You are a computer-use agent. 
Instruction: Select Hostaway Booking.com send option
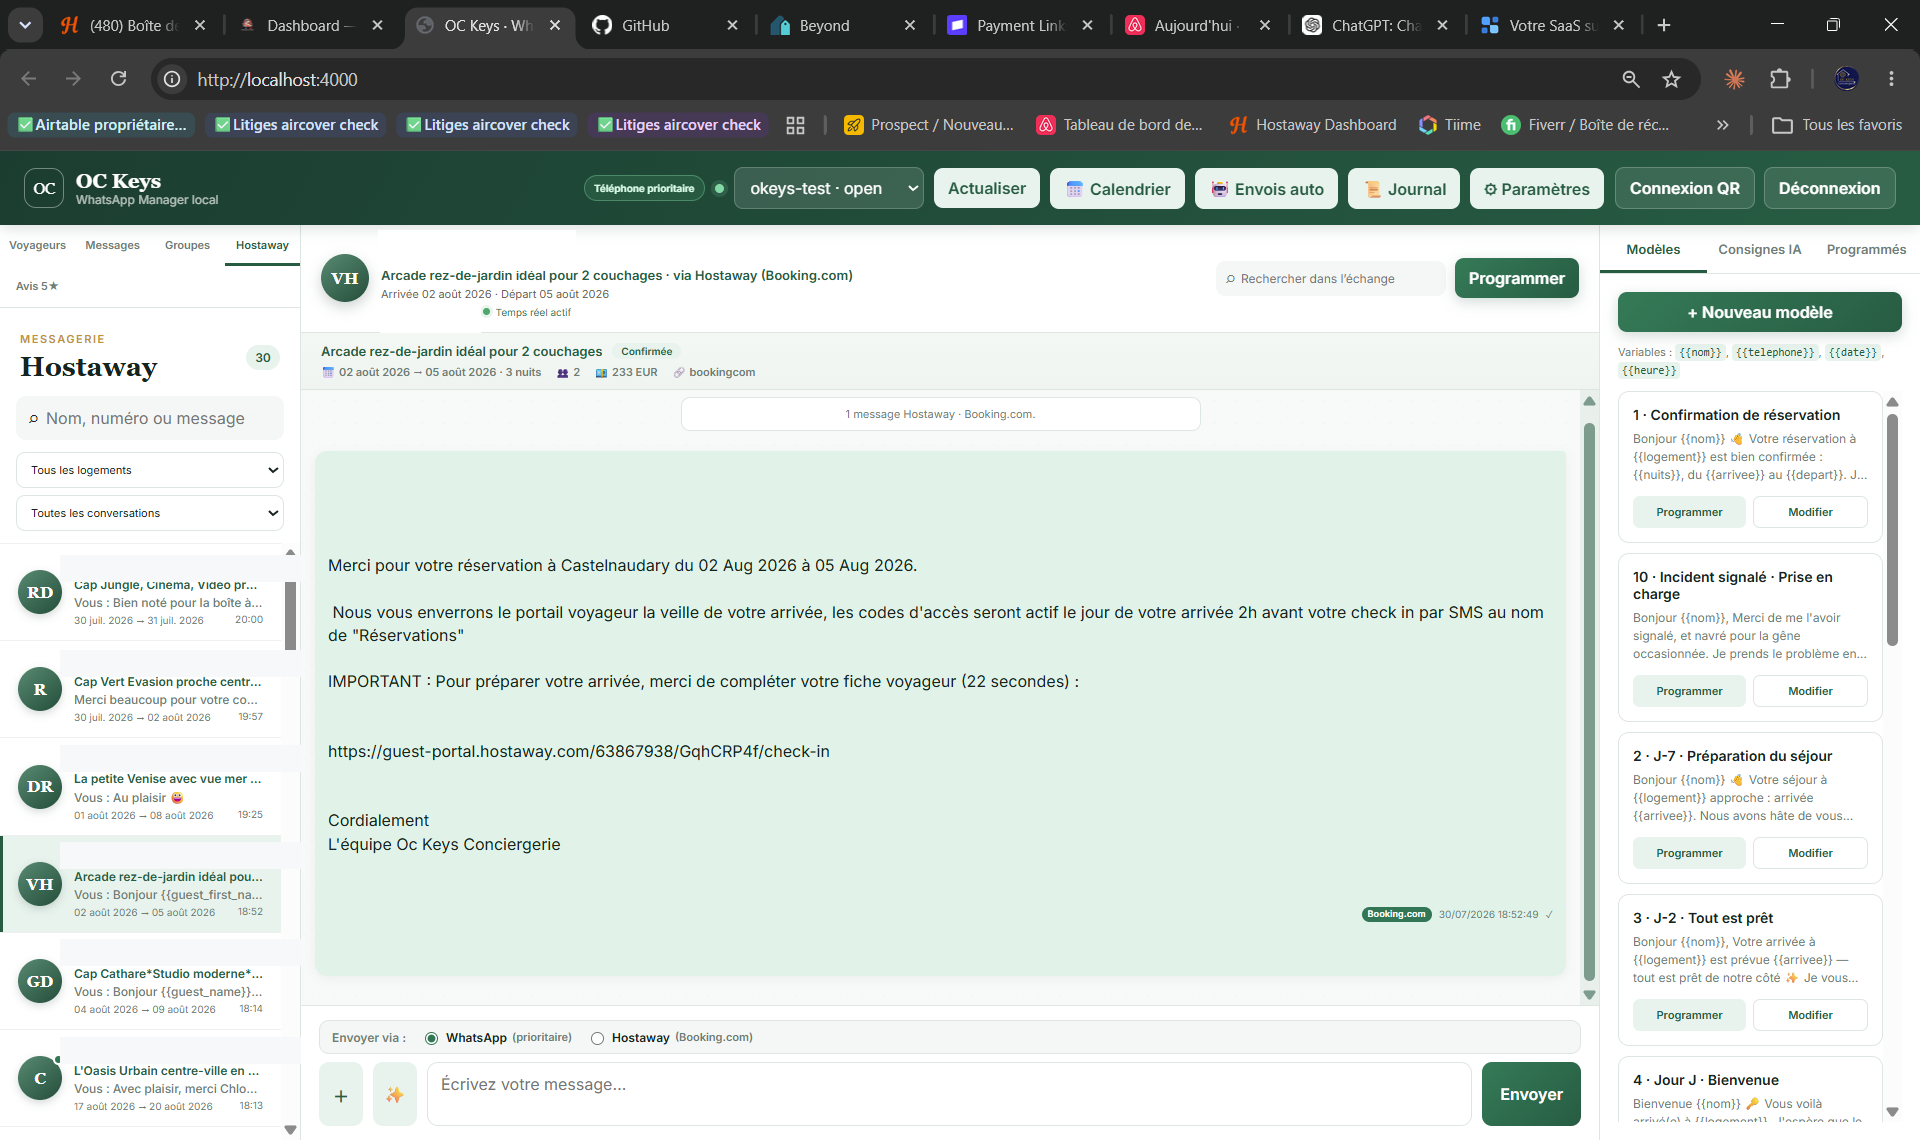pos(597,1038)
